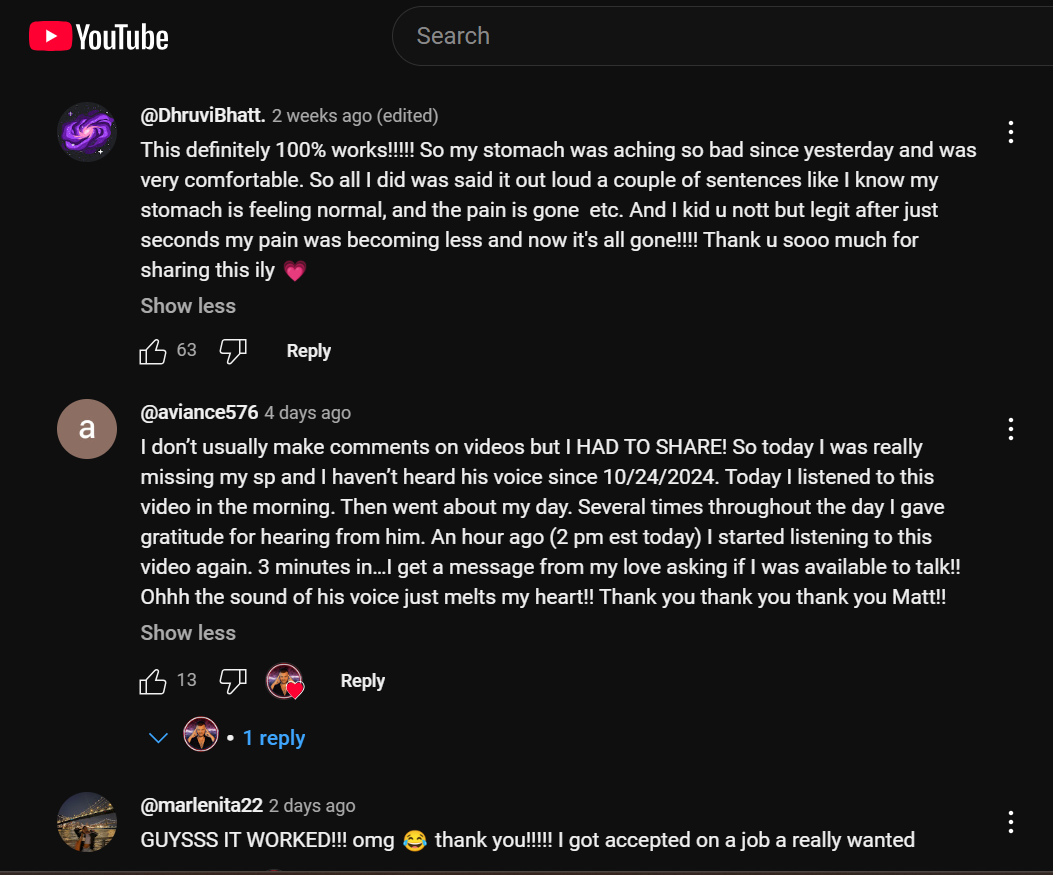Collapse @aviance576 comment with Show less

click(188, 633)
